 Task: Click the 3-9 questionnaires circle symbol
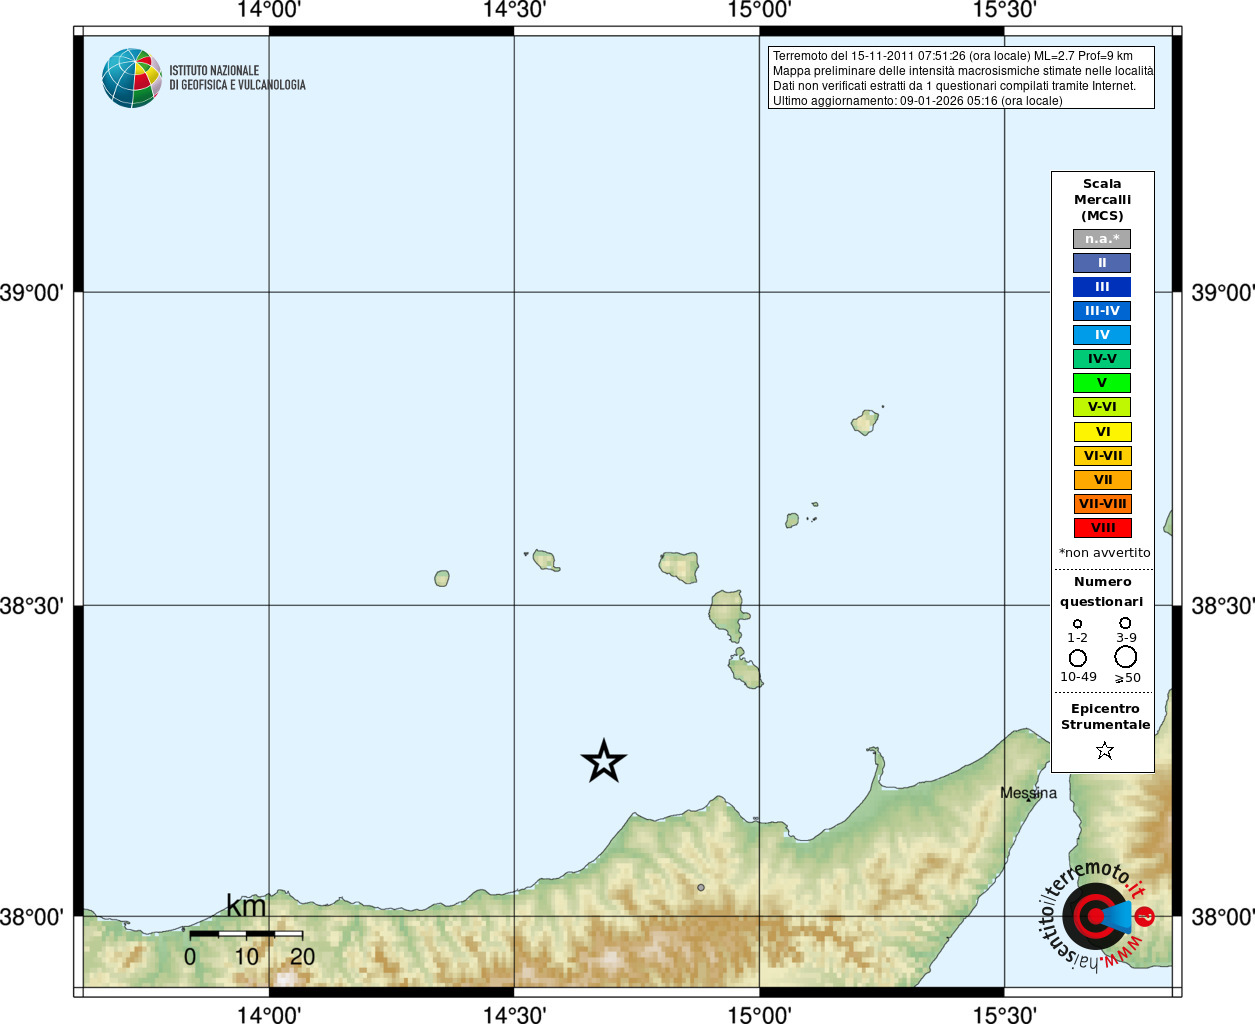tap(1125, 623)
